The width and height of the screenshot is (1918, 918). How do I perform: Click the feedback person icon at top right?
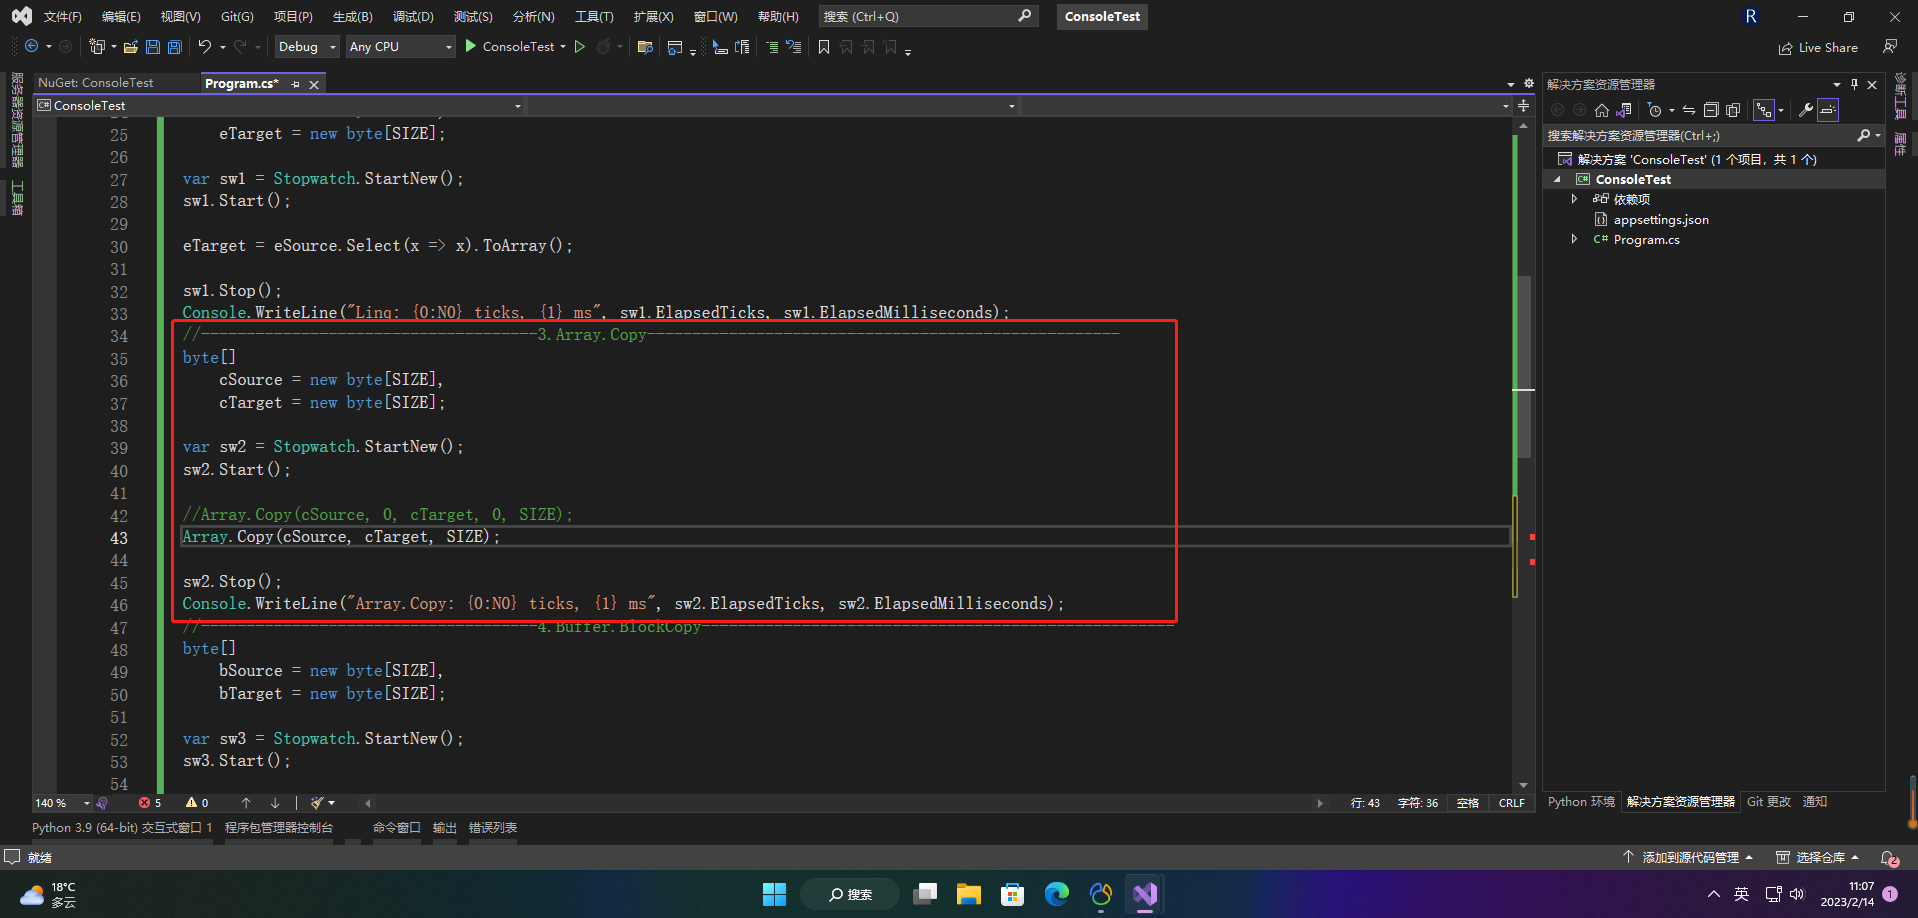(1890, 47)
